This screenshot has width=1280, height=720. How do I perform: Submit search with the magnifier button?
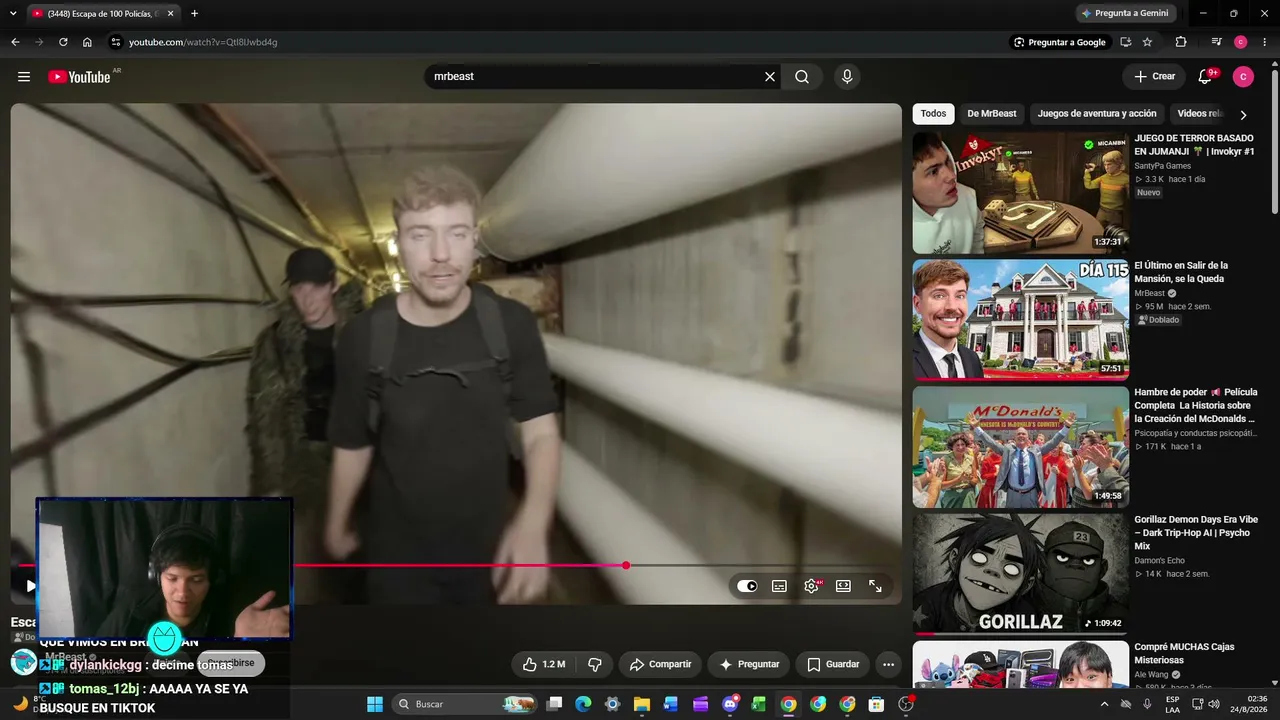(802, 77)
